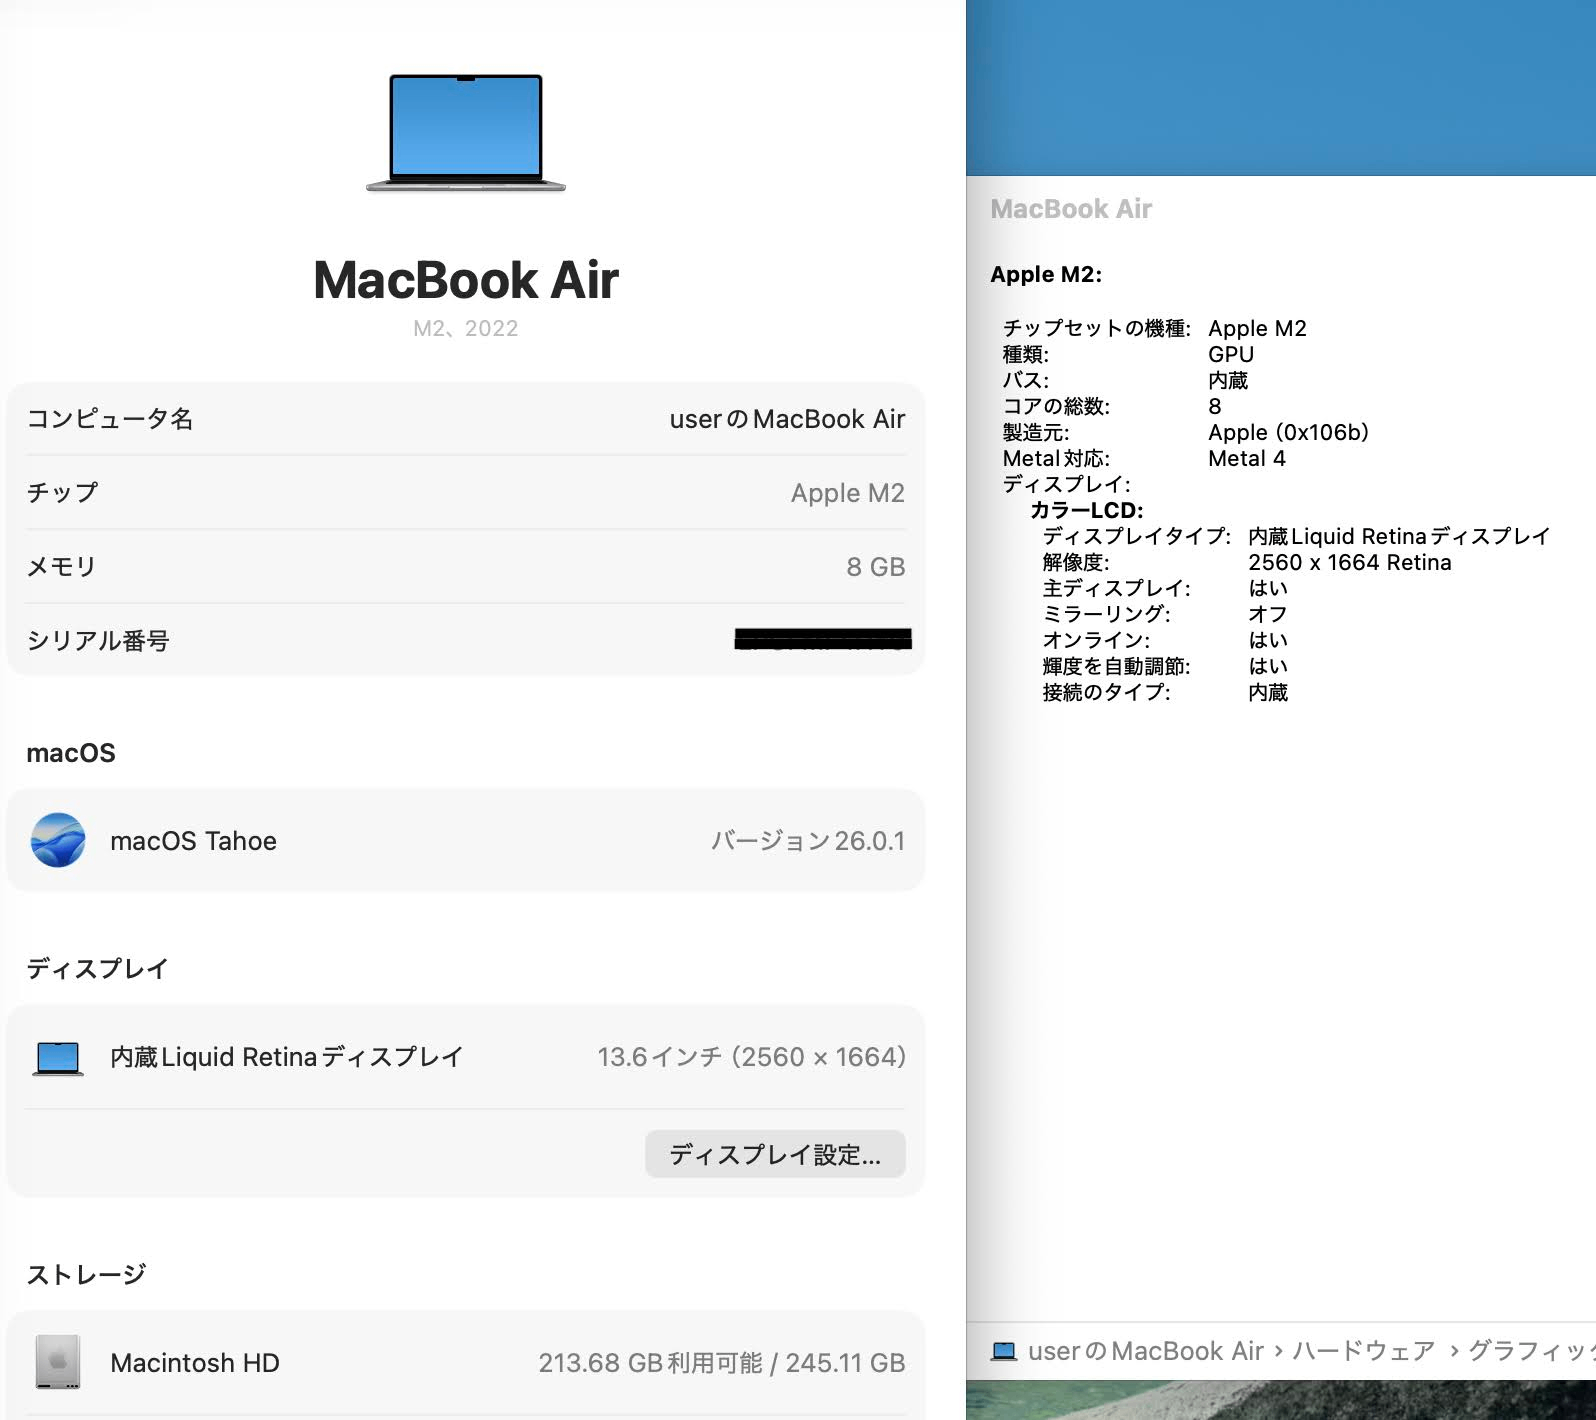
Task: Click the バージョン 26.0.1 text
Action: point(807,841)
